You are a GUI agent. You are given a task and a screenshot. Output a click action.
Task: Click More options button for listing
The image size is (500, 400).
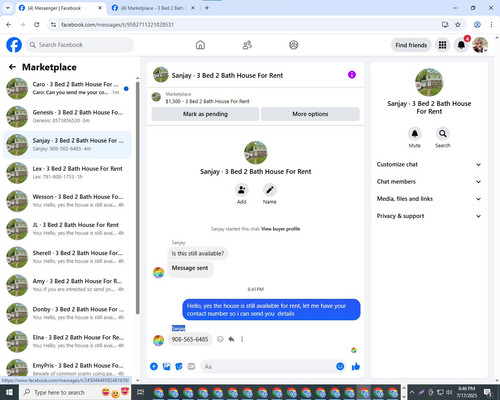point(310,114)
